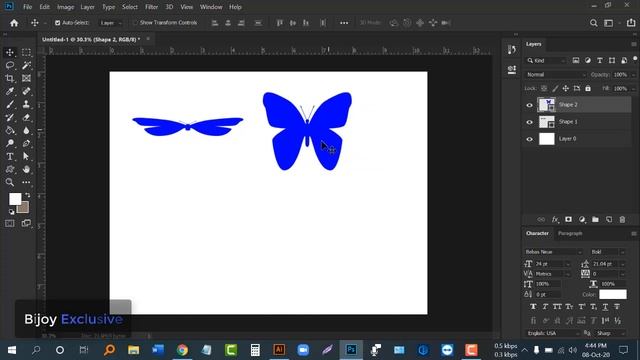
Task: Select the Zoom tool in the toolbox
Action: (x=10, y=182)
